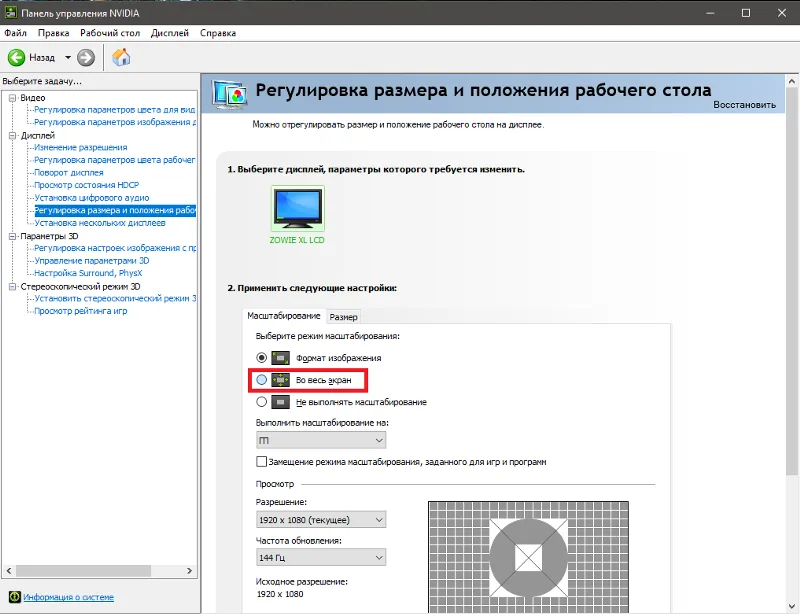The image size is (800, 614).
Task: Collapse the 'Параметры 3D' tree node
Action: 13,236
